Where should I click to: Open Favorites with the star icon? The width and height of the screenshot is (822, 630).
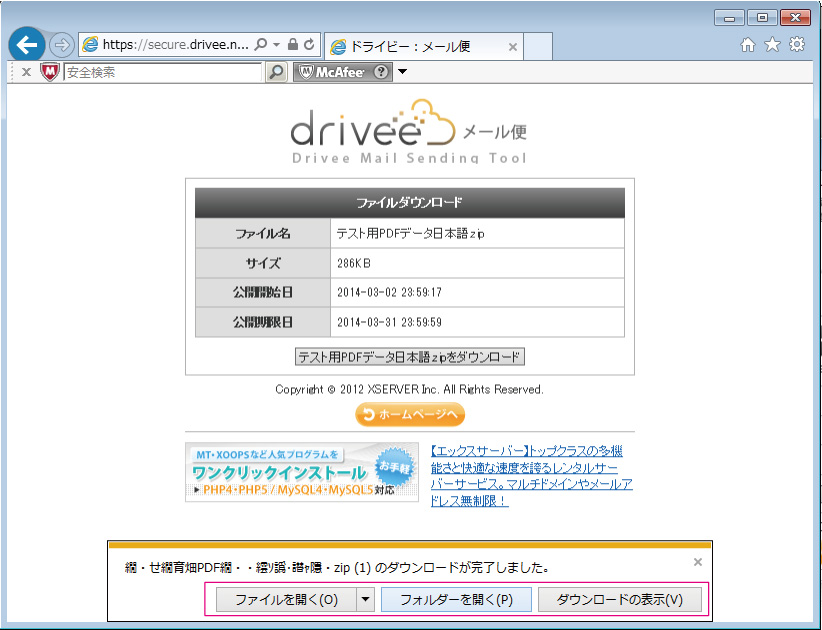point(772,45)
